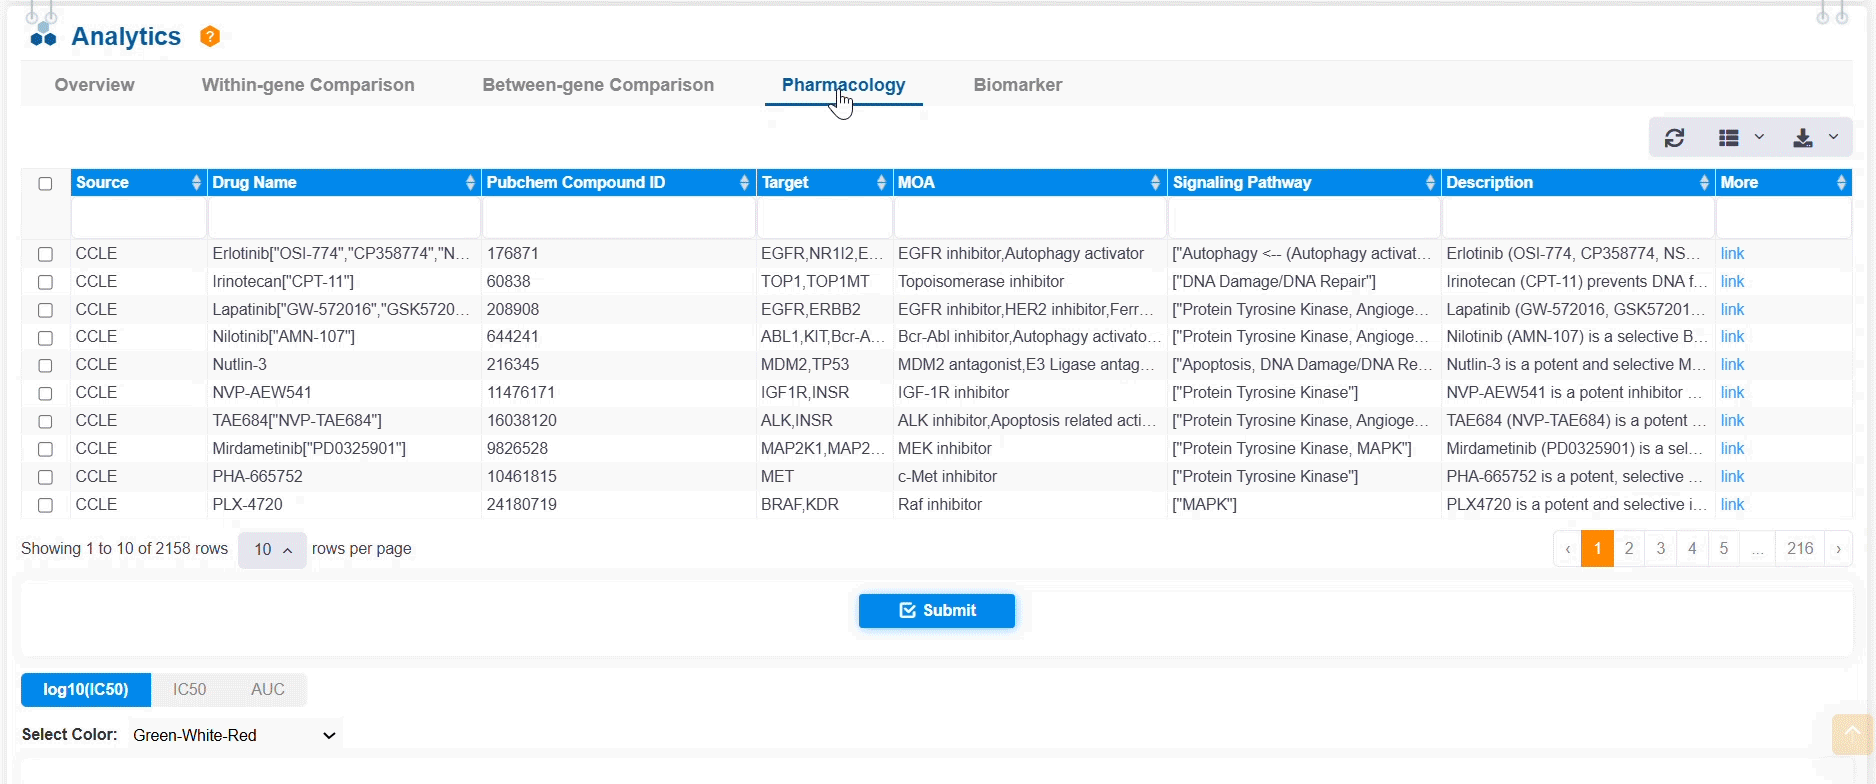Select the checkbox for Nutlin-3 row
The image size is (1876, 784).
pos(45,366)
